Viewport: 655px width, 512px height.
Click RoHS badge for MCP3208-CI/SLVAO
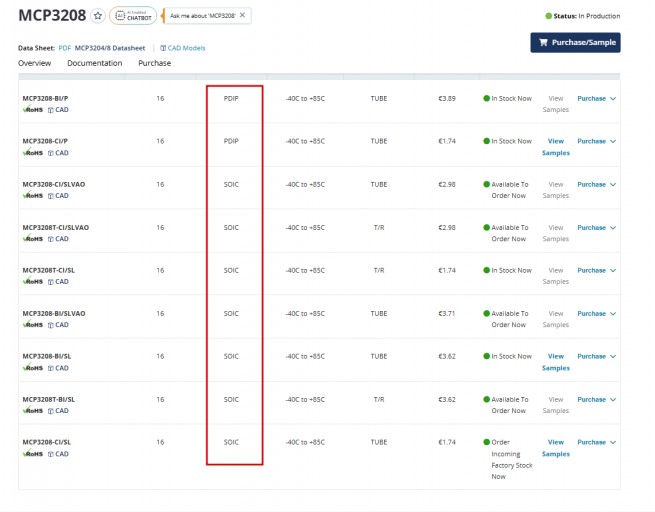[x=33, y=195]
